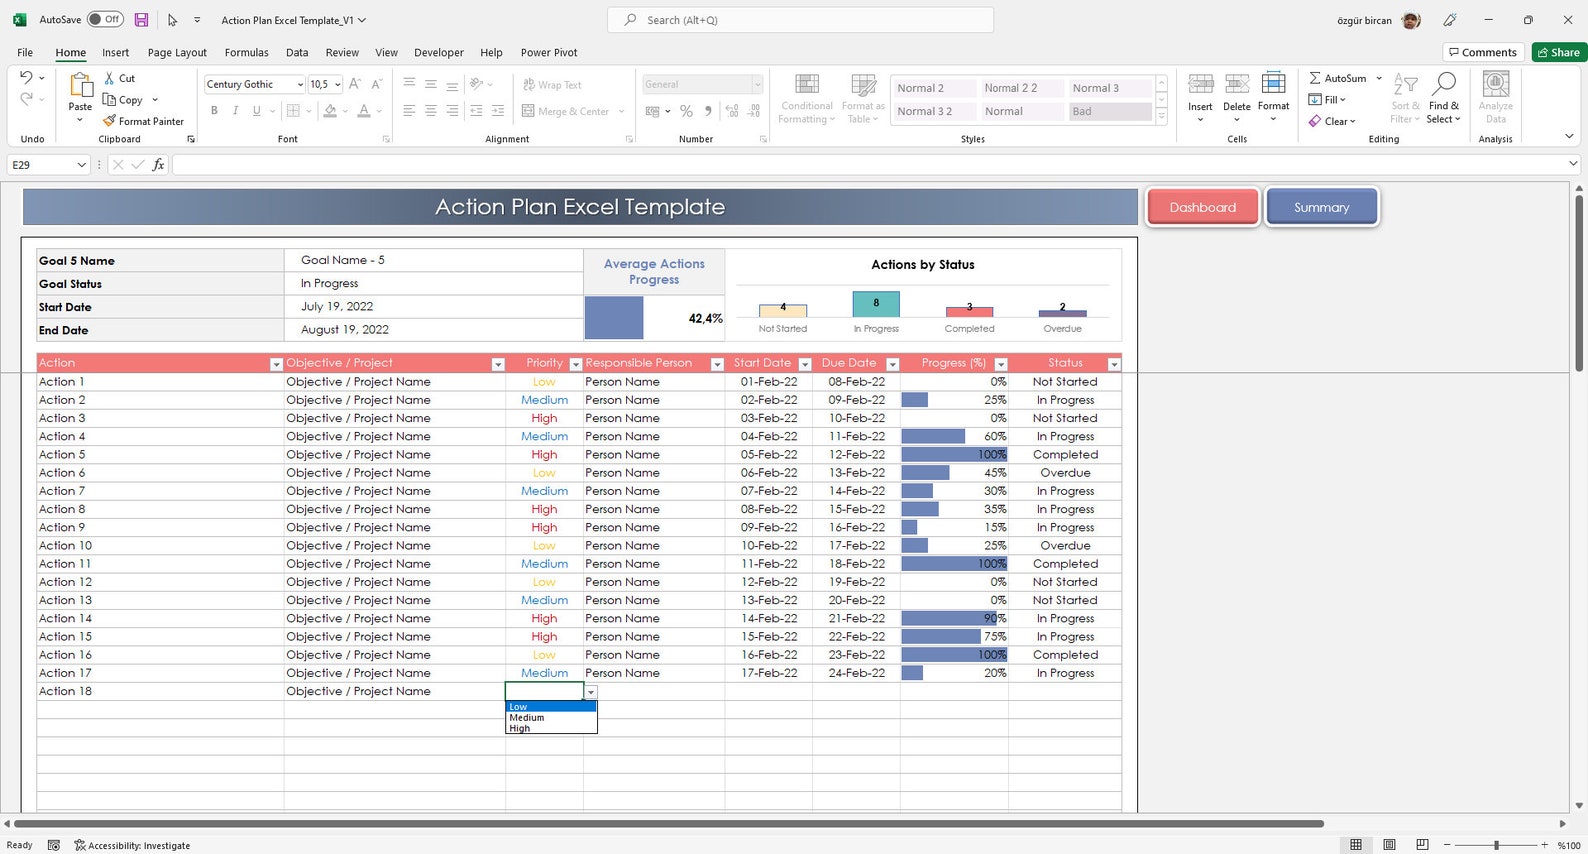The image size is (1588, 854).
Task: Decrease font size with smaller A icon
Action: [x=376, y=84]
